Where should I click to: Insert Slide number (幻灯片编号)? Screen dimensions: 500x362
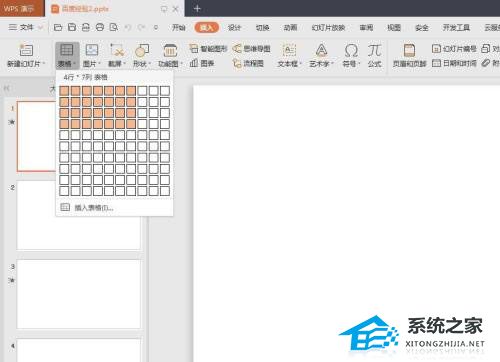point(454,49)
